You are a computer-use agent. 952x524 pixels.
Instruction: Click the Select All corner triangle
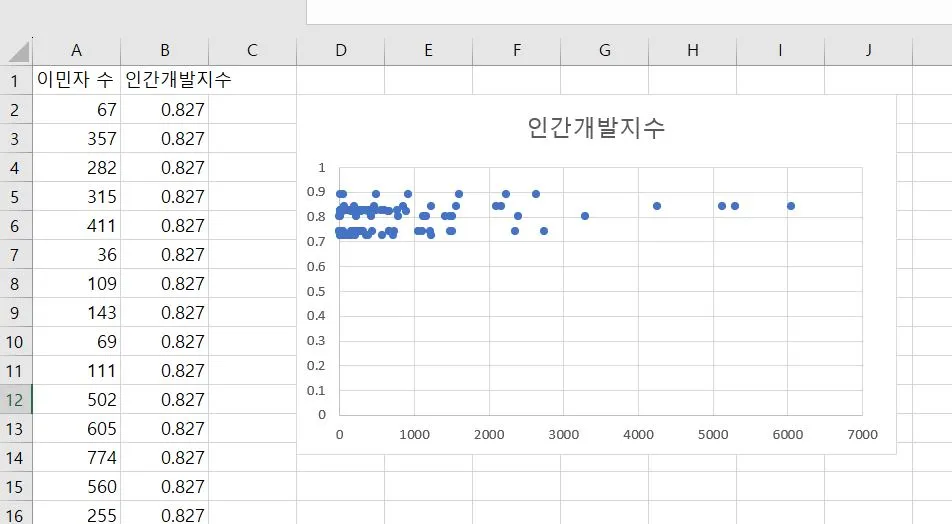tap(19, 52)
